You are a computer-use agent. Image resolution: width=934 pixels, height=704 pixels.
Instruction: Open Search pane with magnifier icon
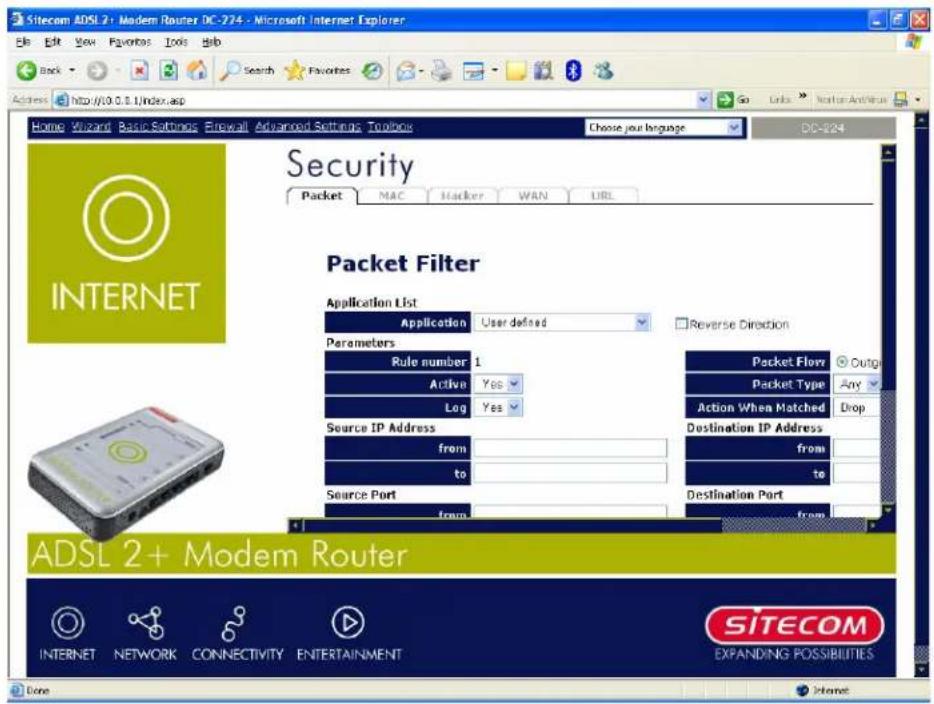click(229, 71)
